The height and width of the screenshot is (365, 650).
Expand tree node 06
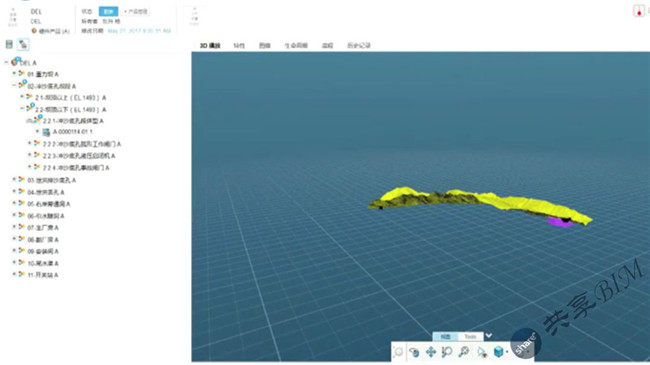click(14, 215)
